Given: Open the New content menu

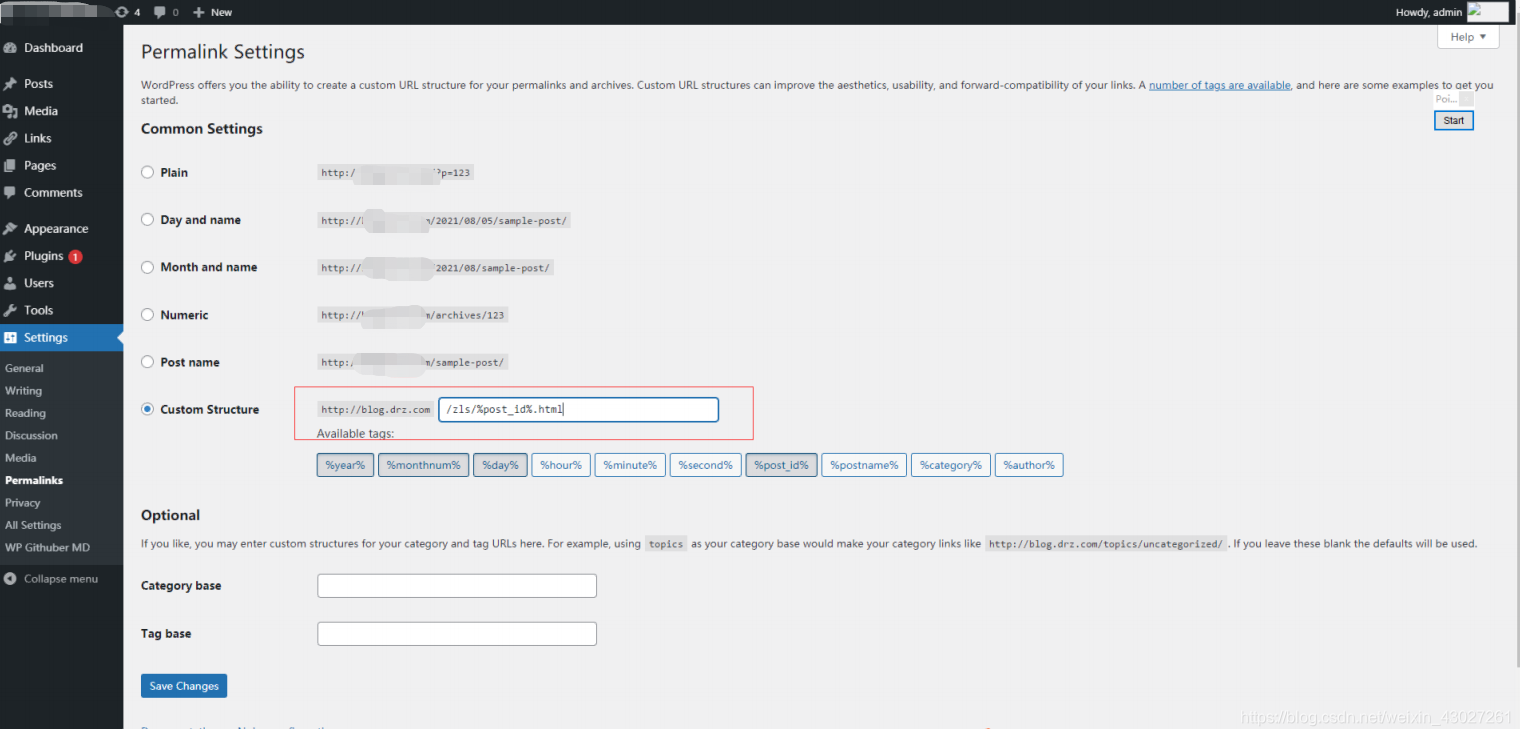Looking at the screenshot, I should tap(212, 12).
